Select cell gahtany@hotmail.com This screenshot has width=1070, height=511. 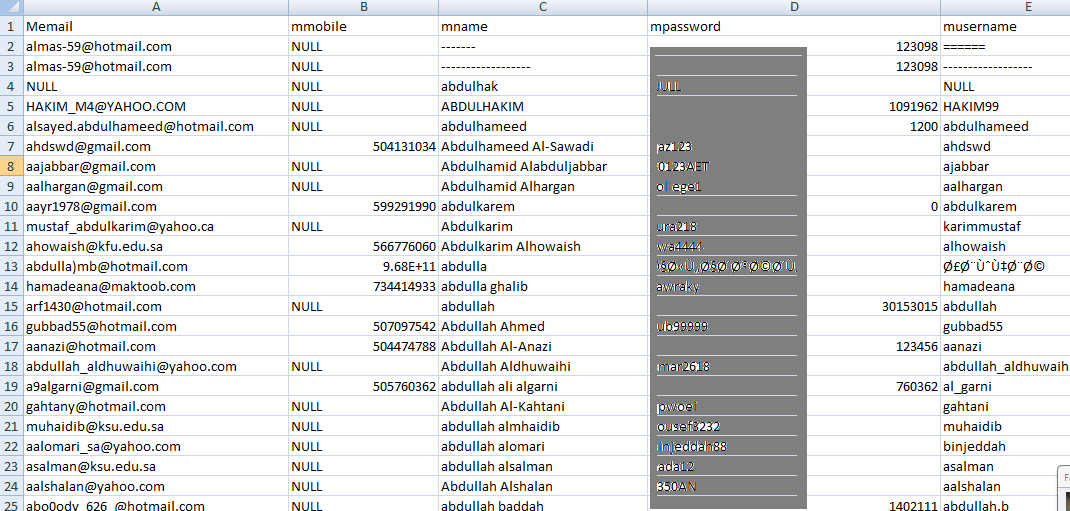click(156, 407)
